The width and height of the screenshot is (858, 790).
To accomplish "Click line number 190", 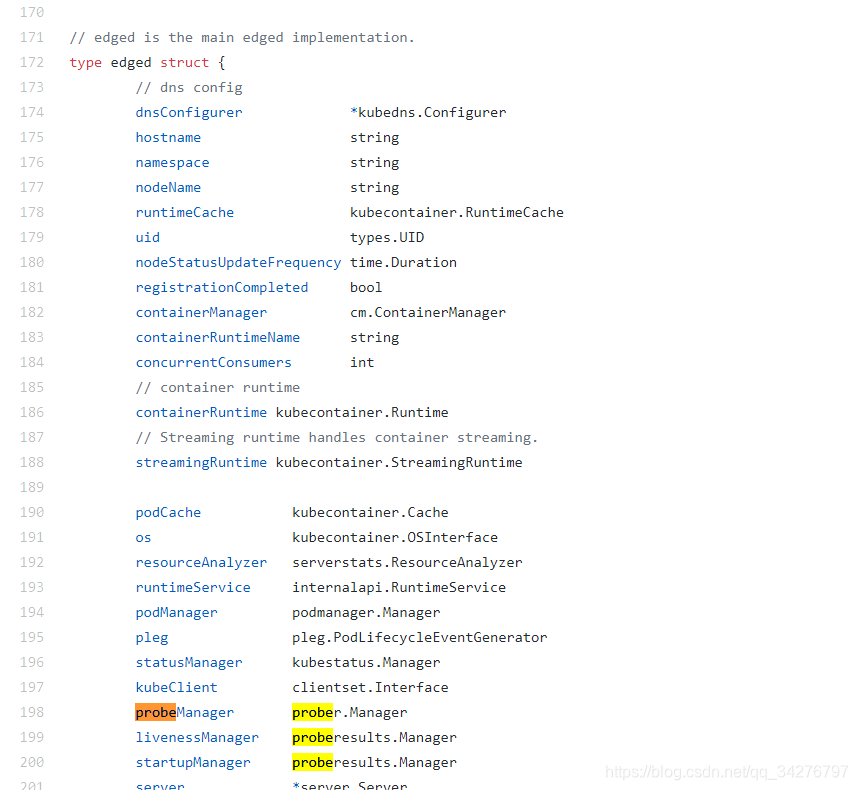I will pyautogui.click(x=32, y=513).
